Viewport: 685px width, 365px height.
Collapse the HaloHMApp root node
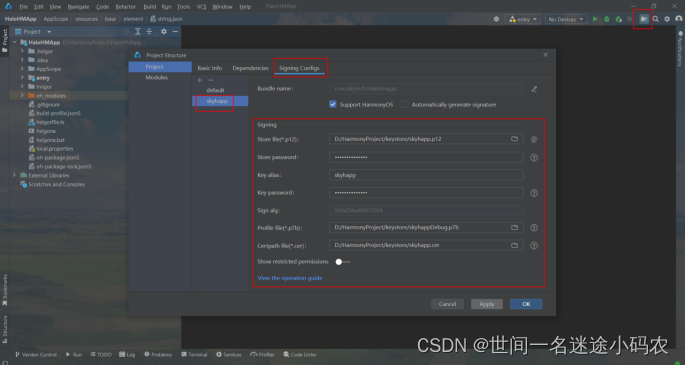tap(15, 42)
